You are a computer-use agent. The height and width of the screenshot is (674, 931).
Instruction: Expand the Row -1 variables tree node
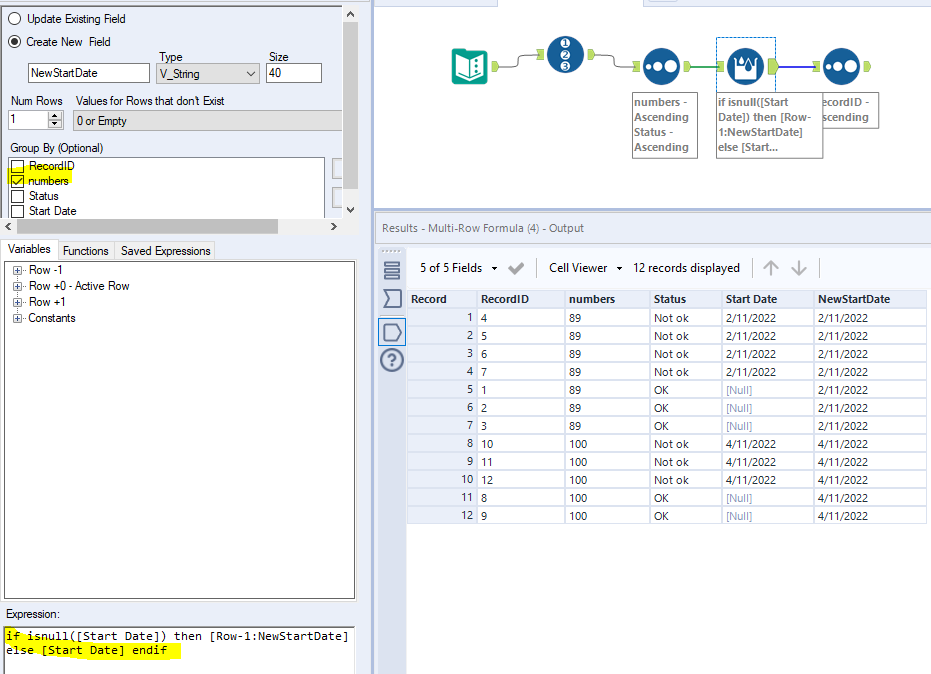tap(18, 270)
